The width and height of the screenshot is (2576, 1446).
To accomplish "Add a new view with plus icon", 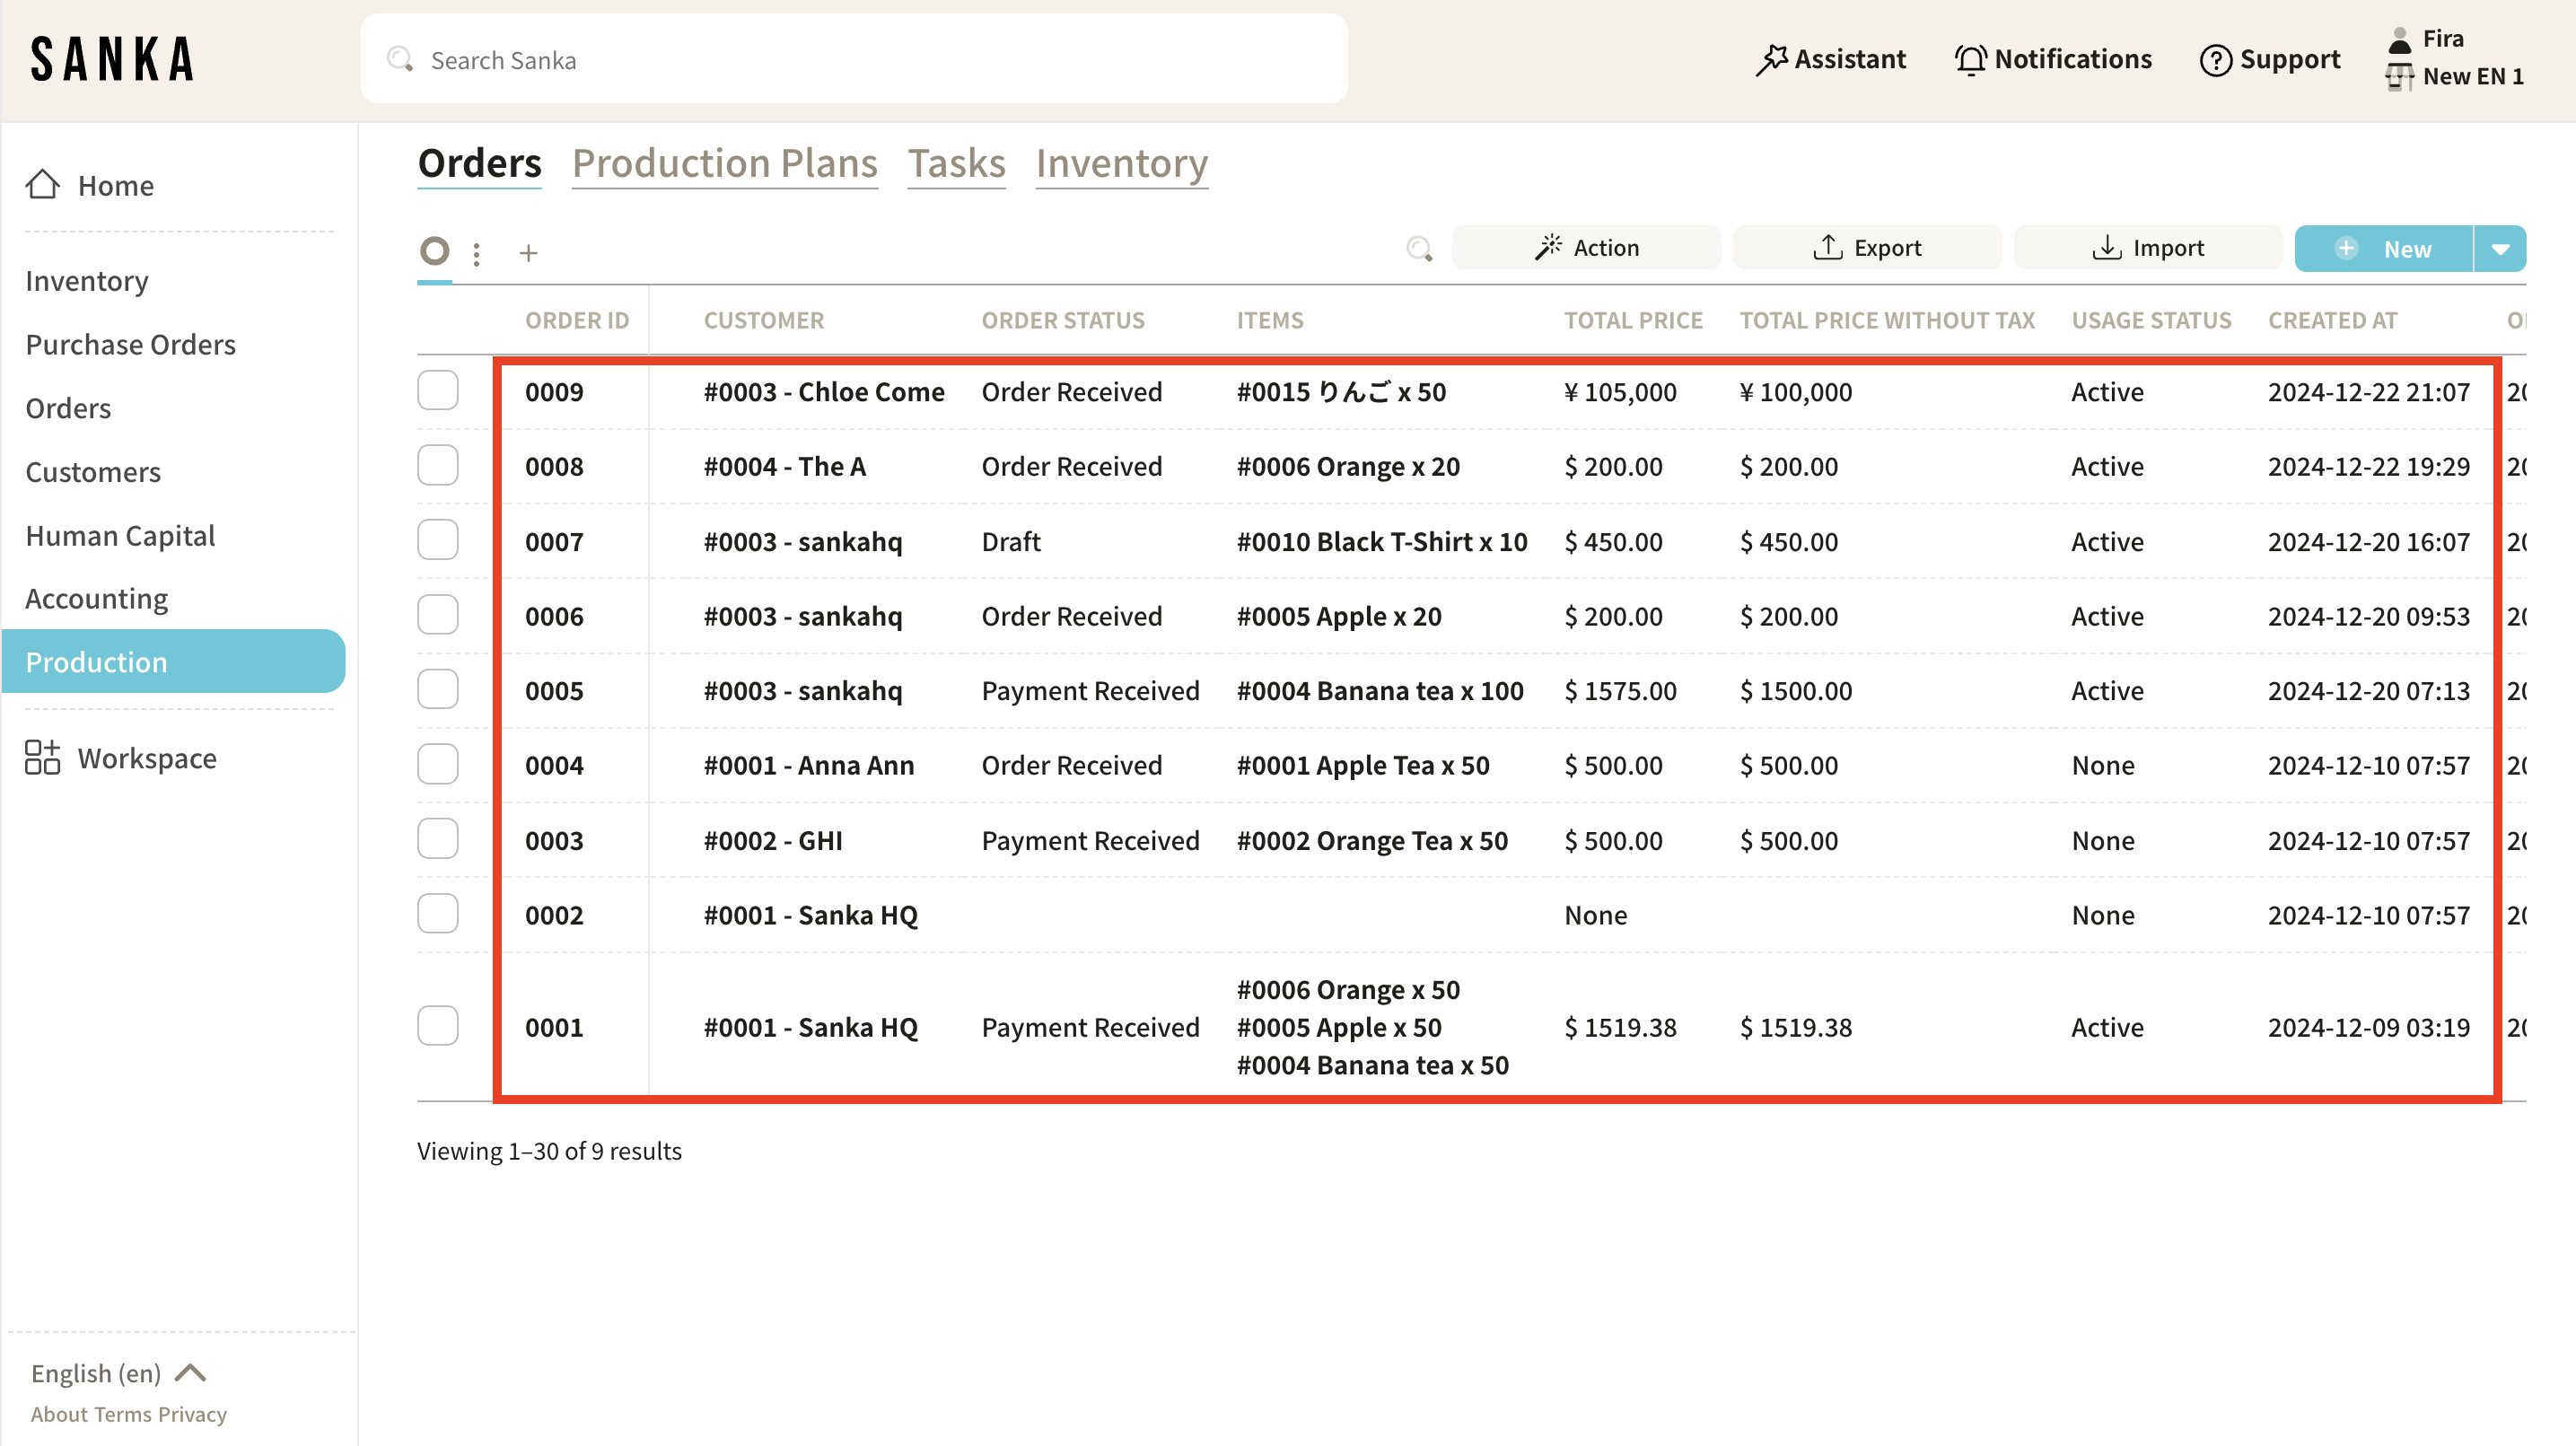I will (528, 253).
